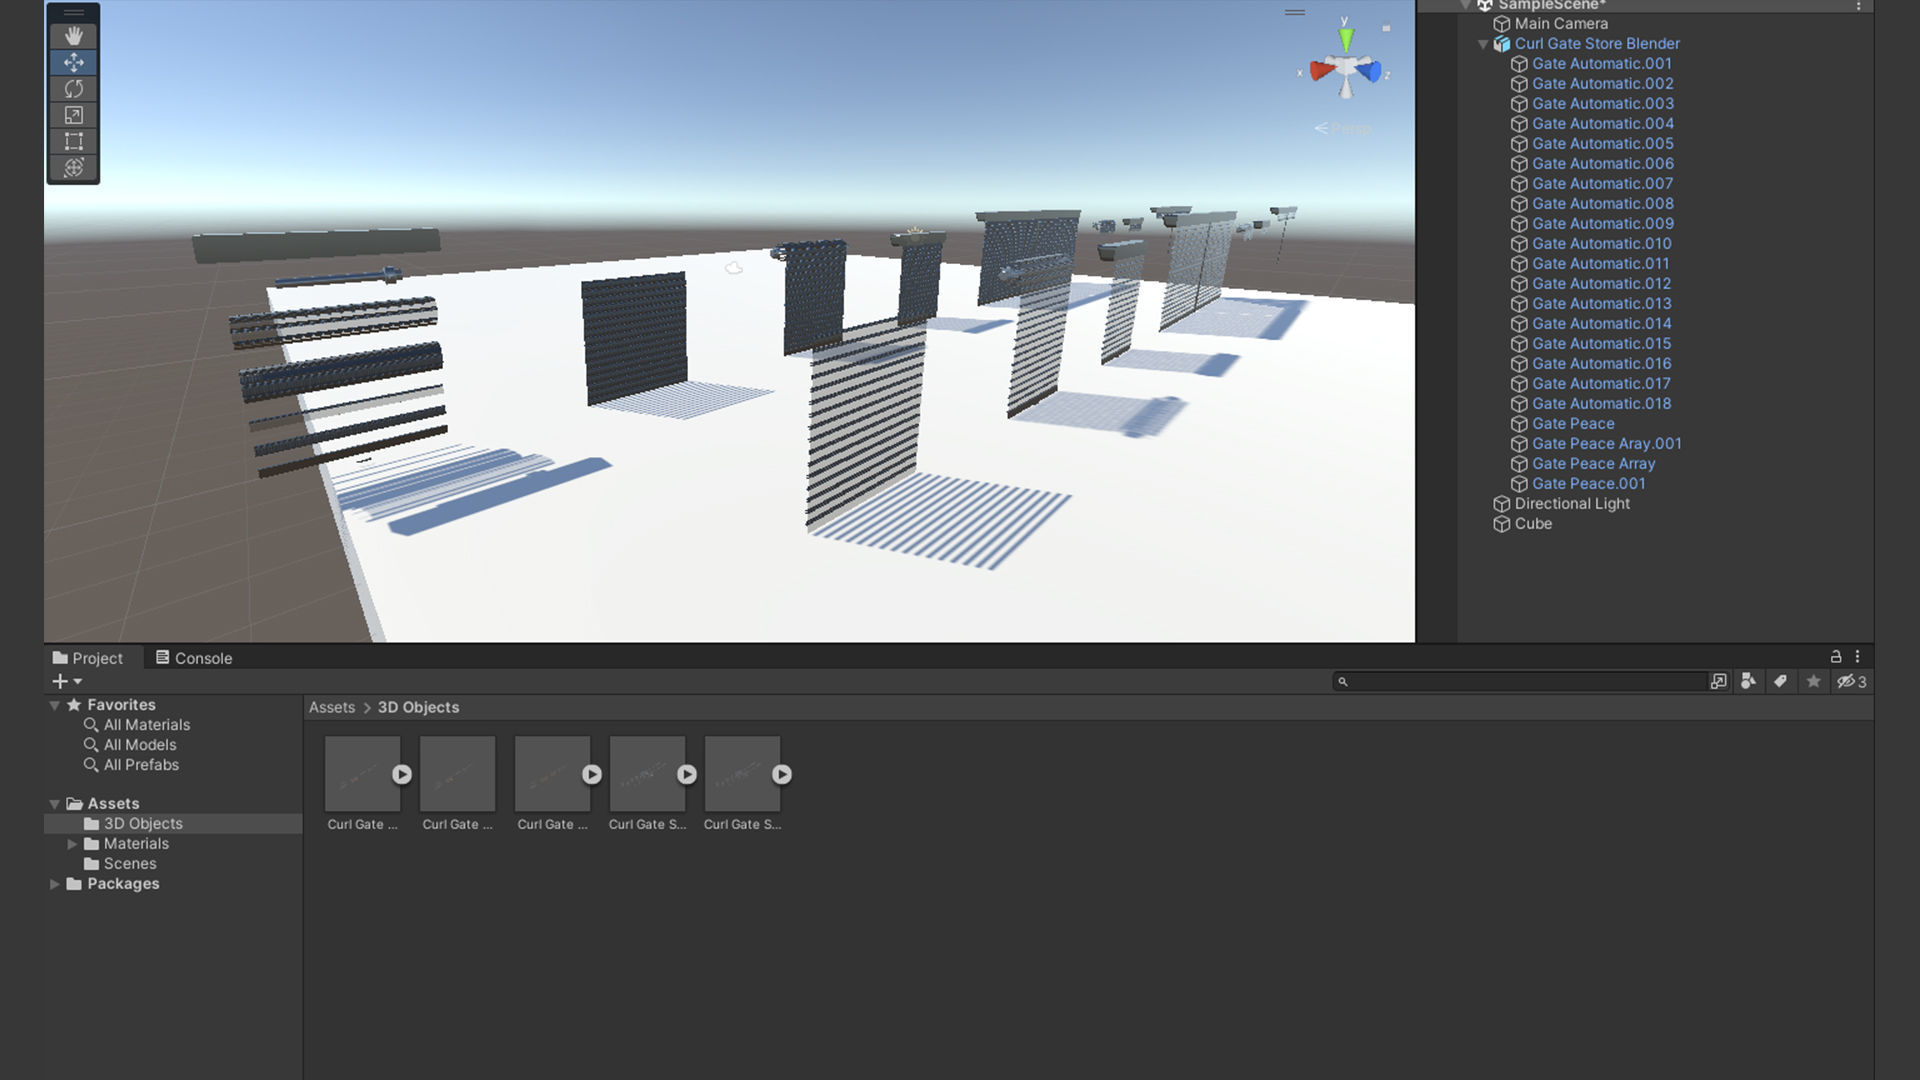Image resolution: width=1920 pixels, height=1080 pixels.
Task: Go to Assets in breadcrumb path
Action: point(331,707)
